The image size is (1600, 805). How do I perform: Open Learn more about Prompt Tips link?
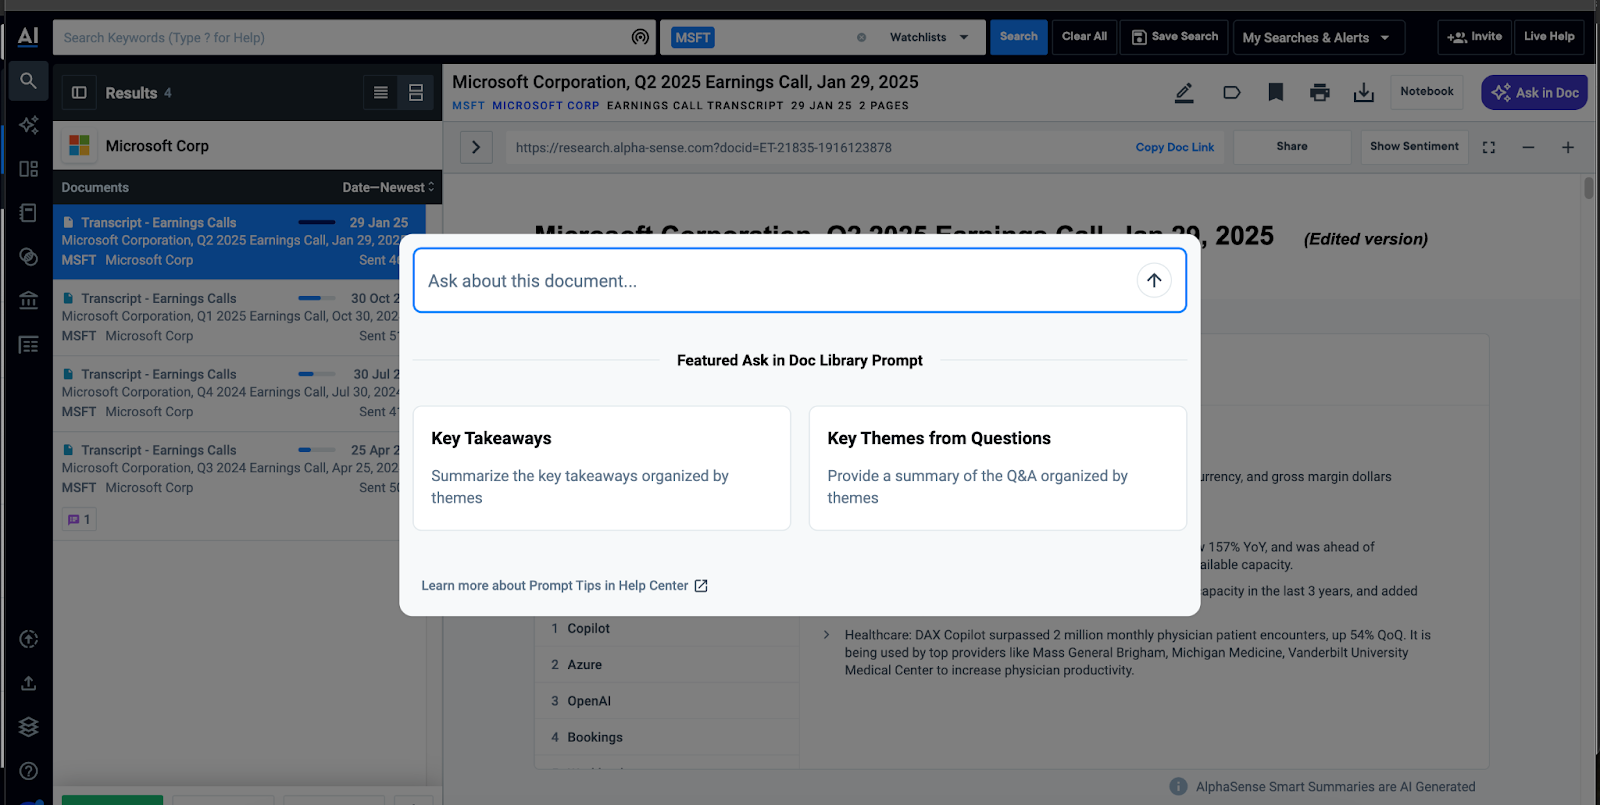(x=564, y=586)
